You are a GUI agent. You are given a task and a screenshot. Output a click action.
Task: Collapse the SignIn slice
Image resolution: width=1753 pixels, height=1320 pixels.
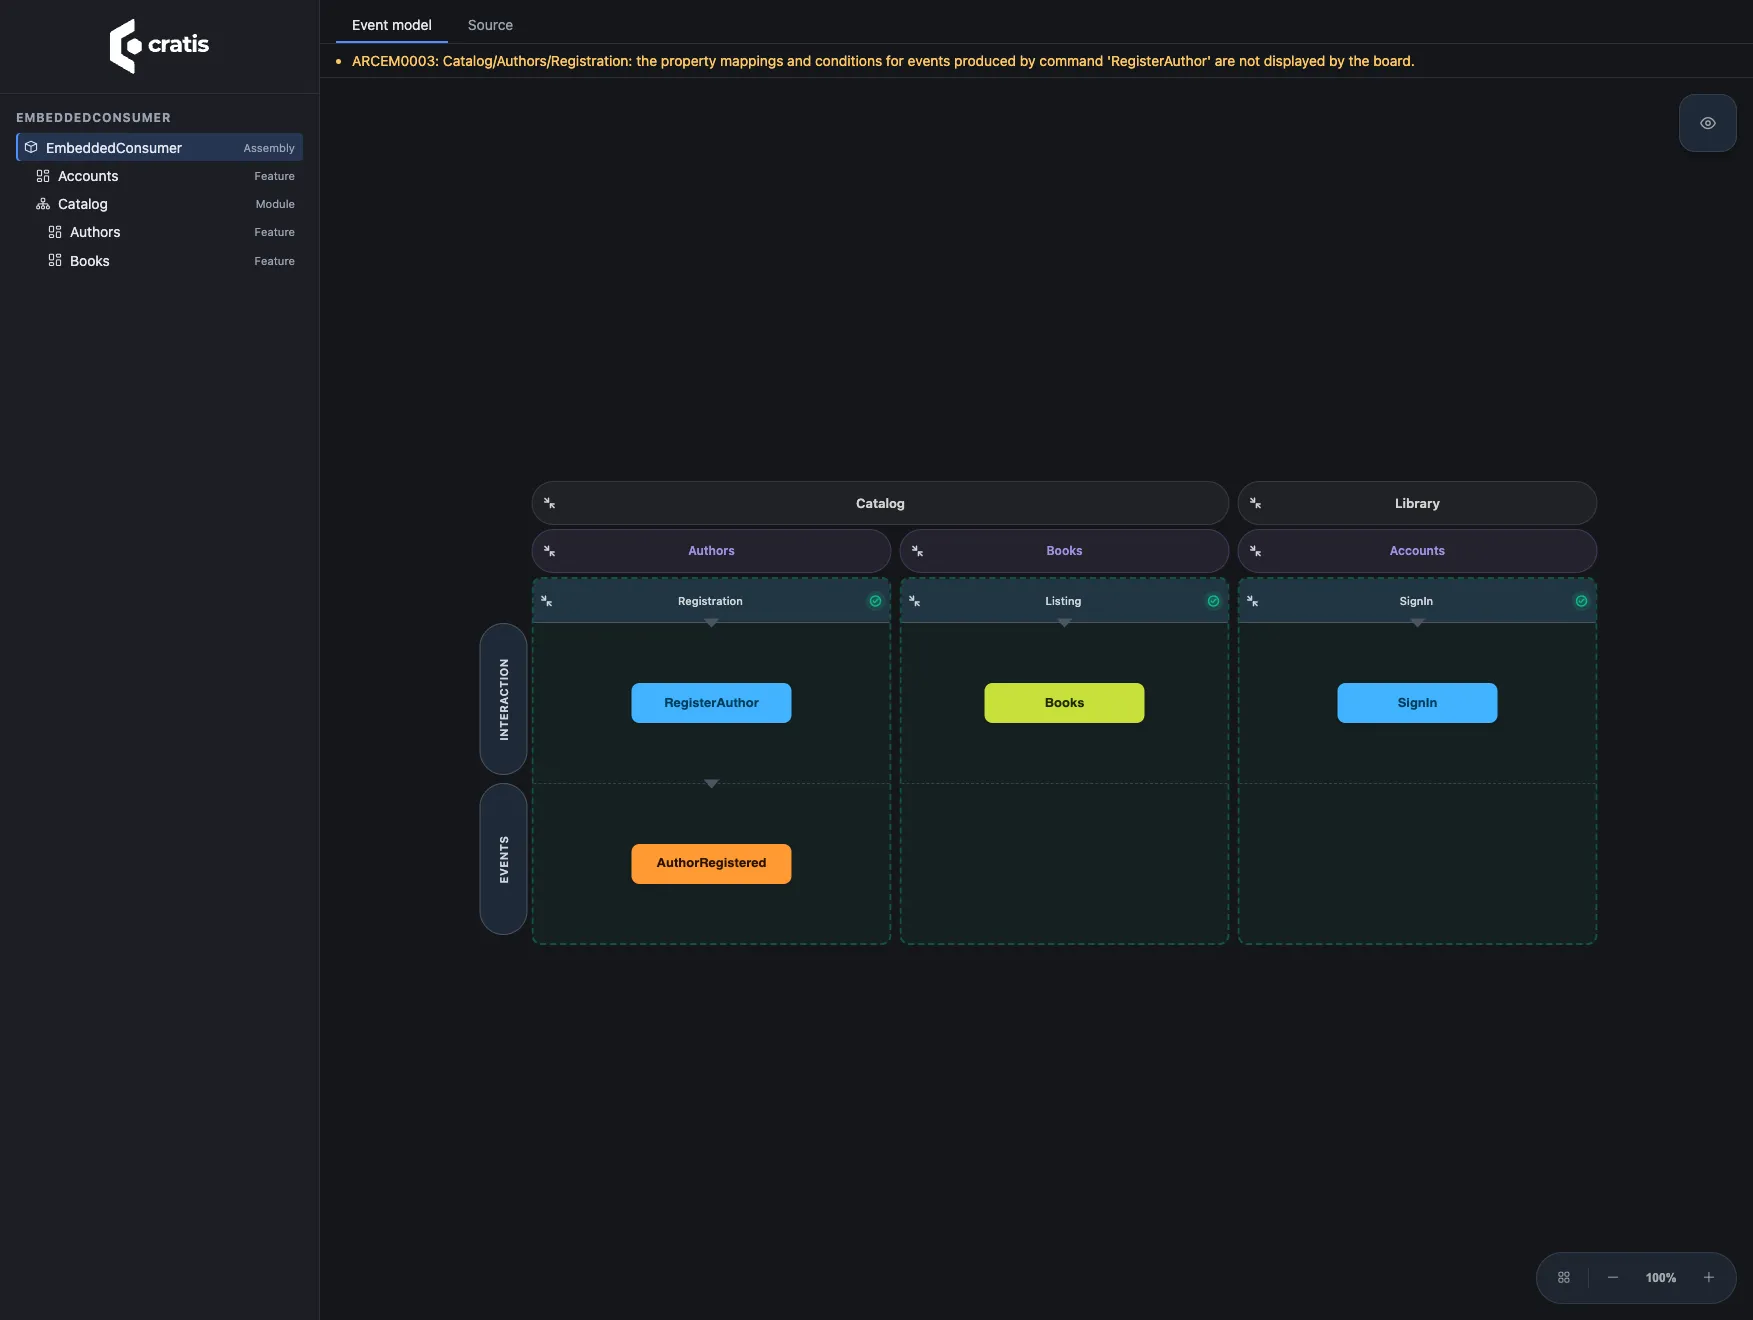(1253, 601)
